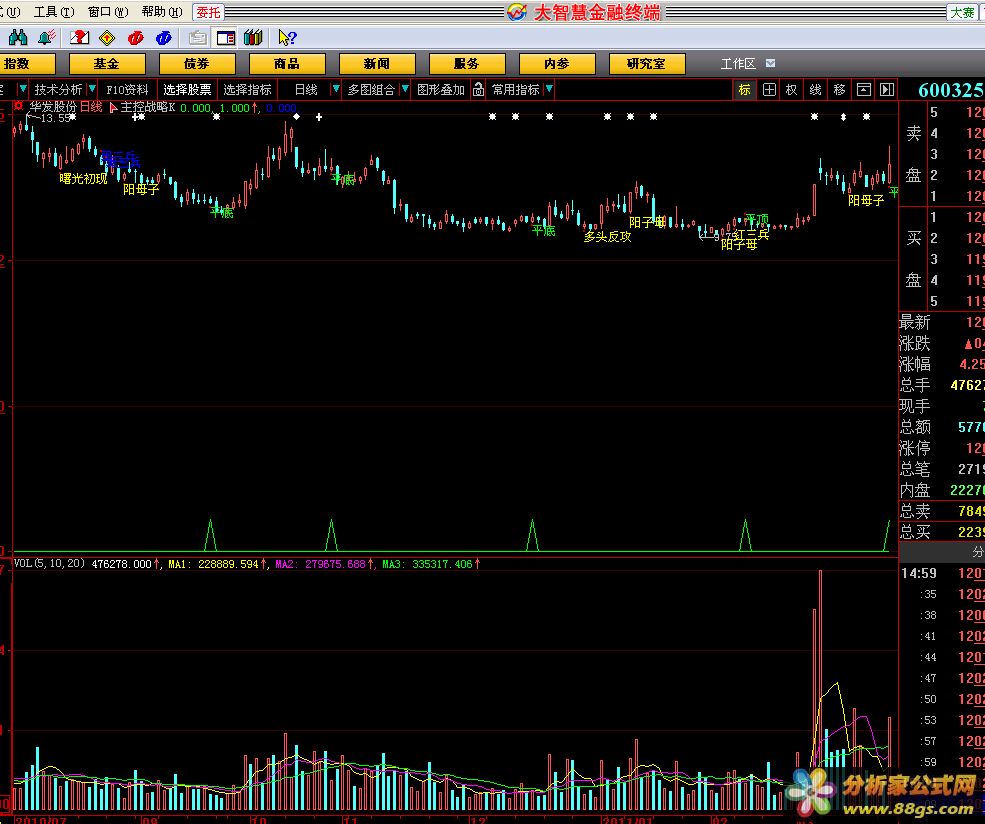Click the yellow diamond up-arrow icon
The width and height of the screenshot is (985, 824).
tap(107, 38)
